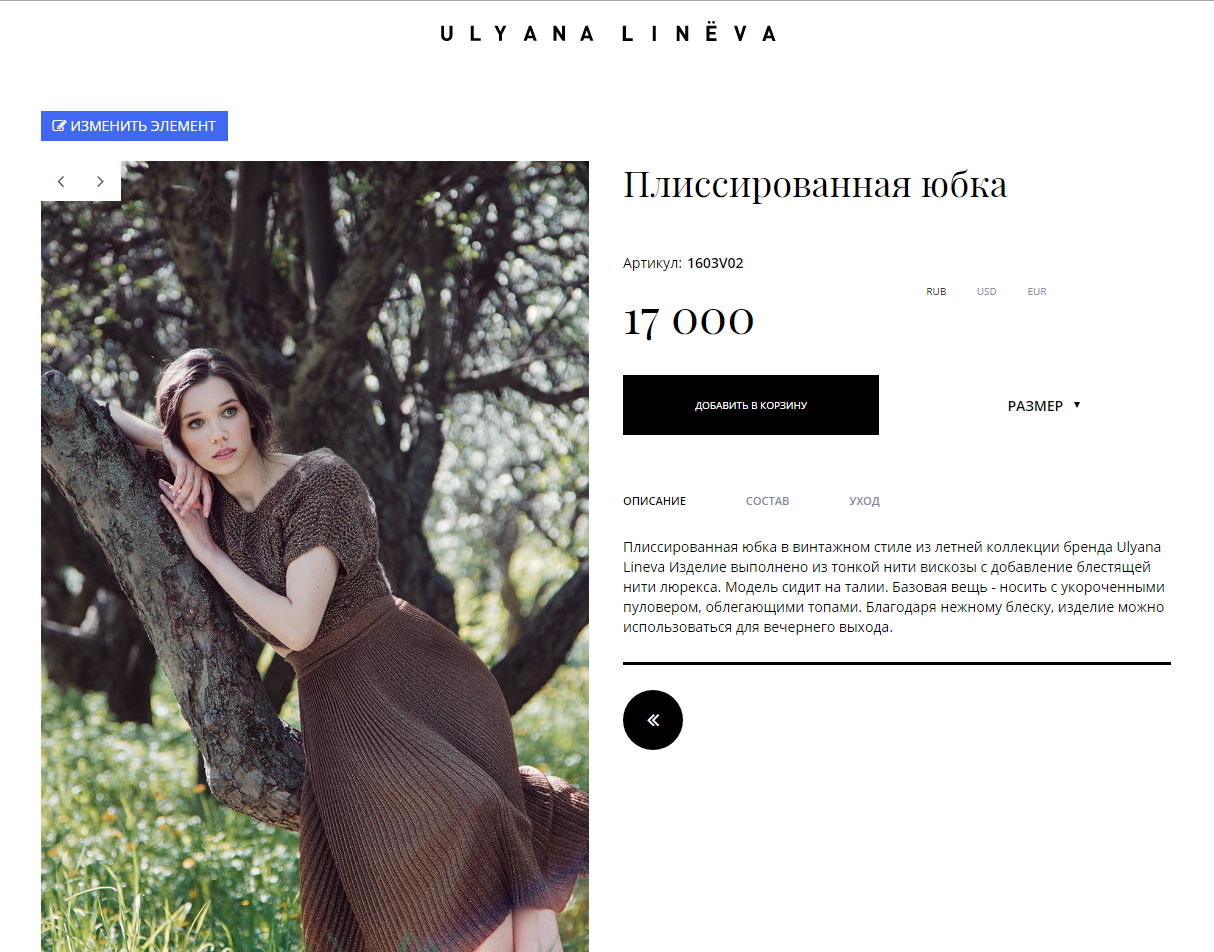Viewport: 1214px width, 952px height.
Task: Go to the ULYANA LINËVA logo home link
Action: pyautogui.click(x=608, y=33)
